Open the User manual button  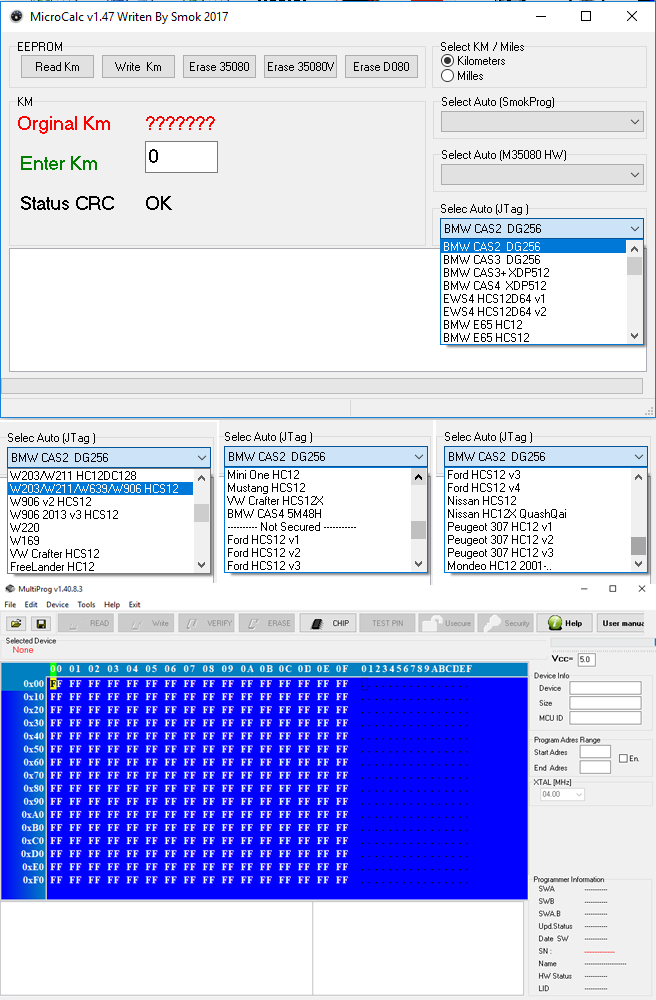pyautogui.click(x=620, y=623)
